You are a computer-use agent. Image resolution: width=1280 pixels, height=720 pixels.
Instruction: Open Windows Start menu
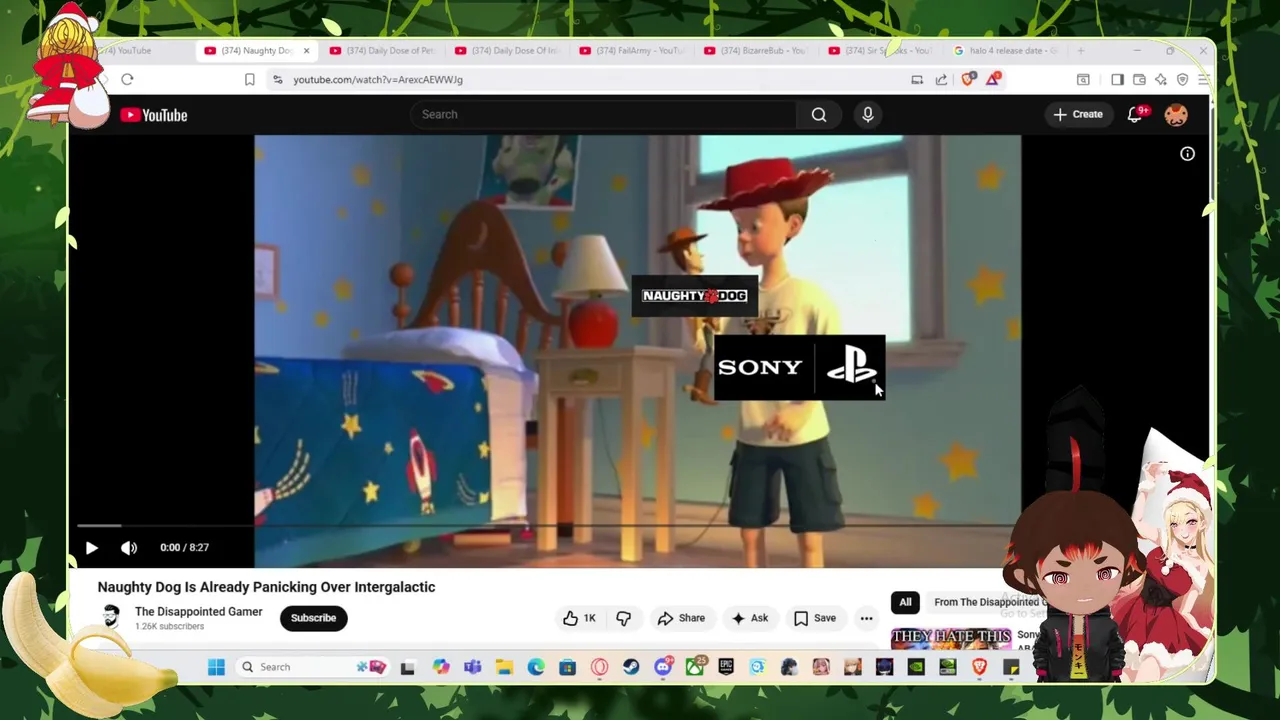pos(216,667)
